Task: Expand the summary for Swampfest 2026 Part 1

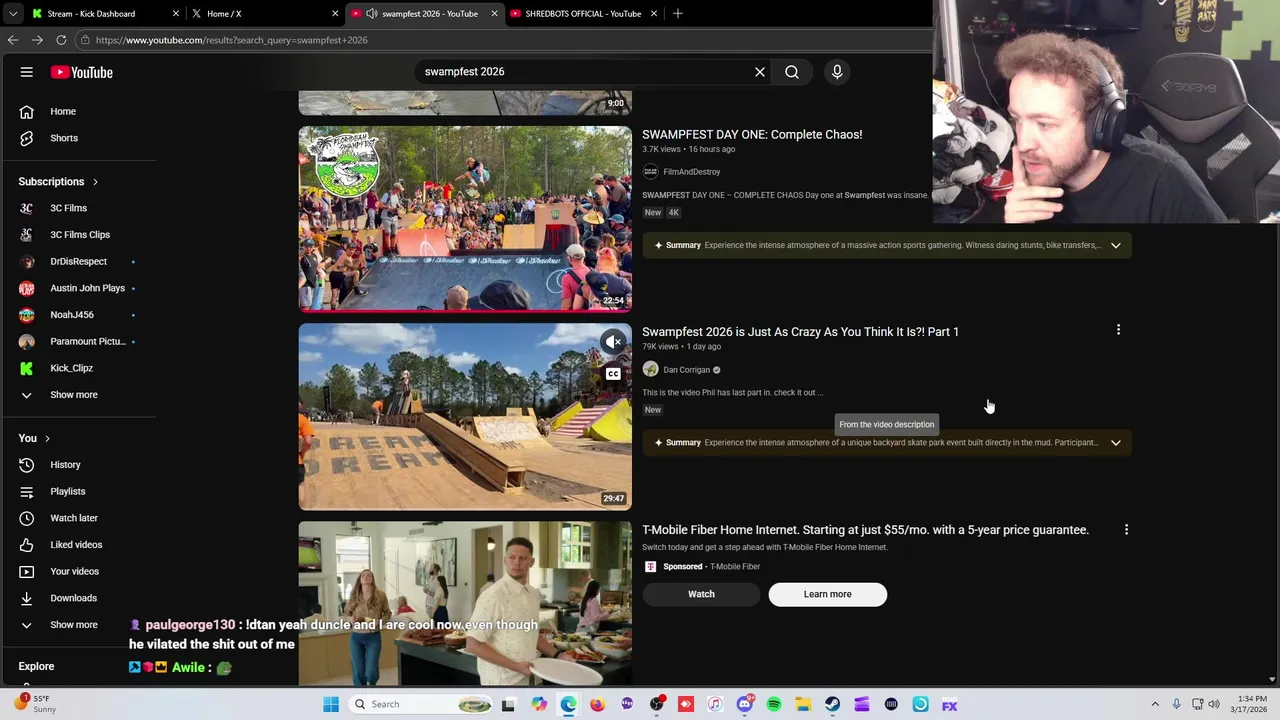Action: (1115, 442)
